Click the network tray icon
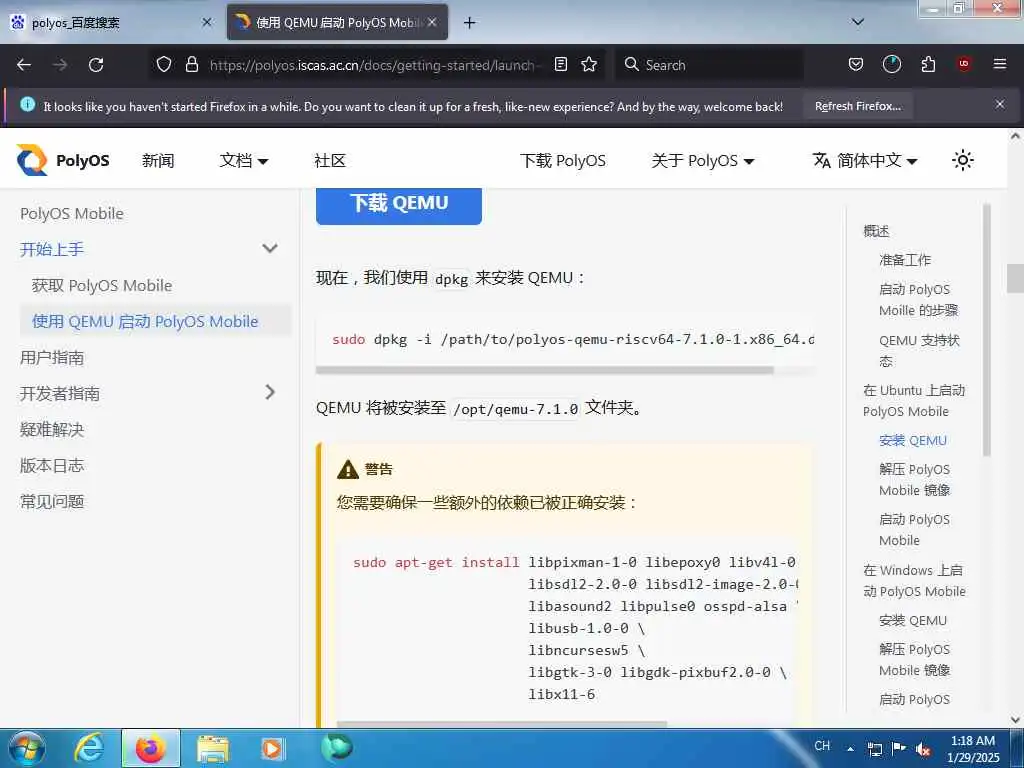This screenshot has width=1024, height=768. [874, 749]
